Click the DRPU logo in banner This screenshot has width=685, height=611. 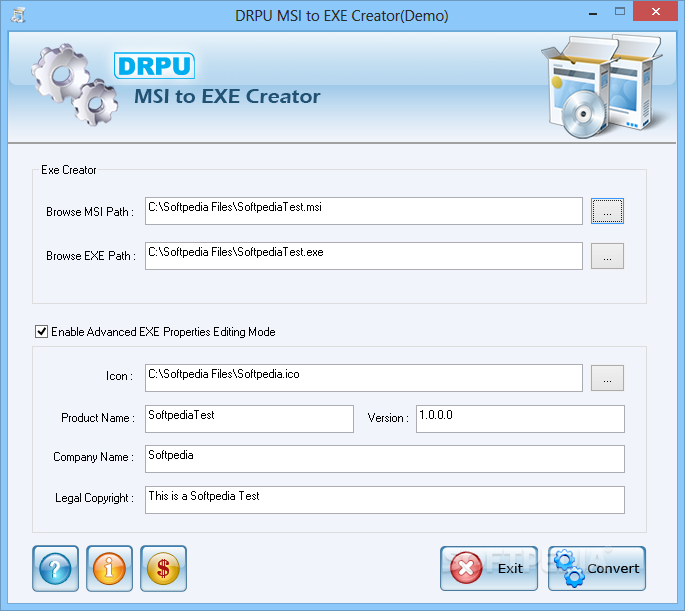tap(154, 66)
